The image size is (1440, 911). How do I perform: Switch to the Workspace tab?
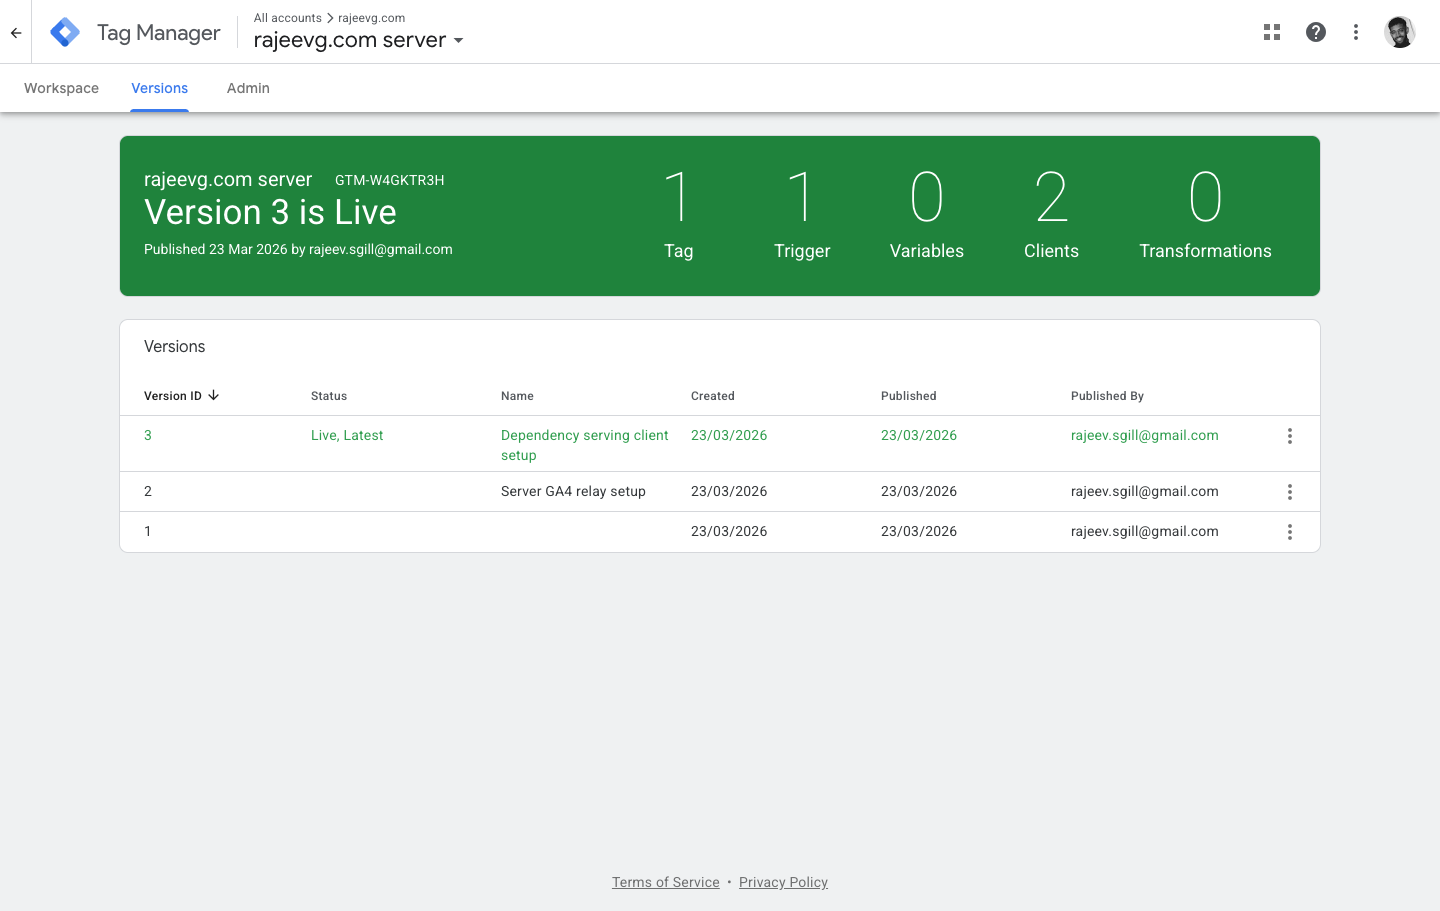tap(61, 88)
